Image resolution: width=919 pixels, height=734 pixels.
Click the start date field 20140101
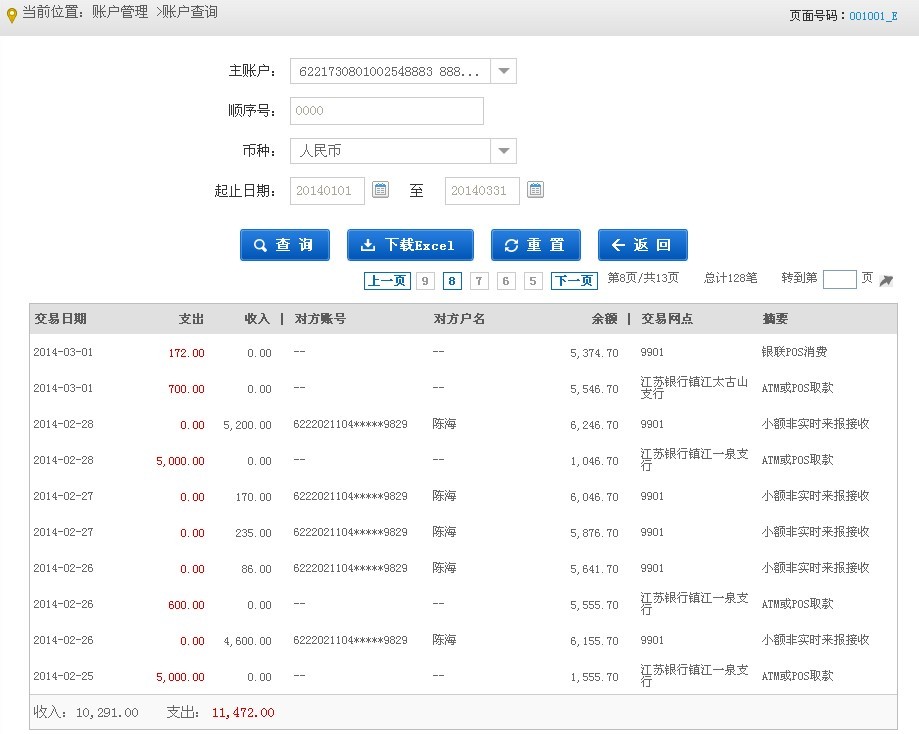[x=327, y=191]
